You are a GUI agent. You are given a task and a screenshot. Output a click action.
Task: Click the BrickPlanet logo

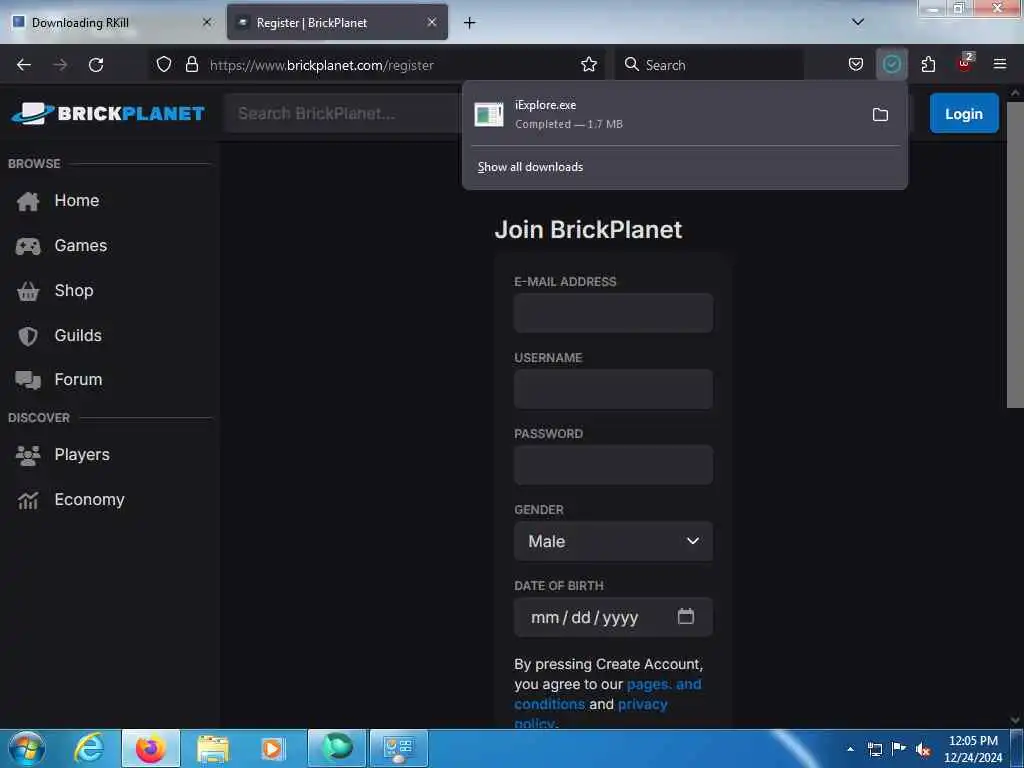(x=108, y=114)
